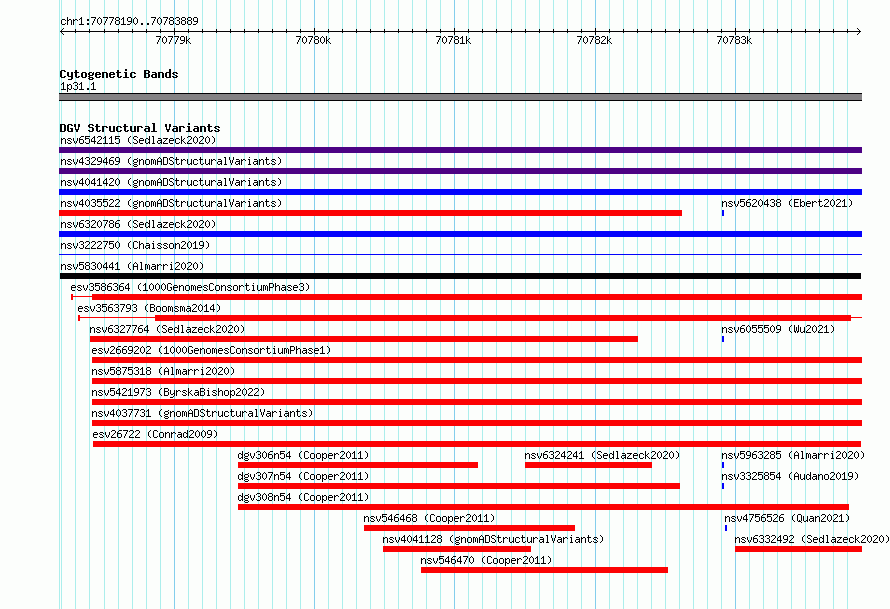The height and width of the screenshot is (609, 890).
Task: Click the nsv546468 (Cooper2011) label
Action: [x=429, y=518]
